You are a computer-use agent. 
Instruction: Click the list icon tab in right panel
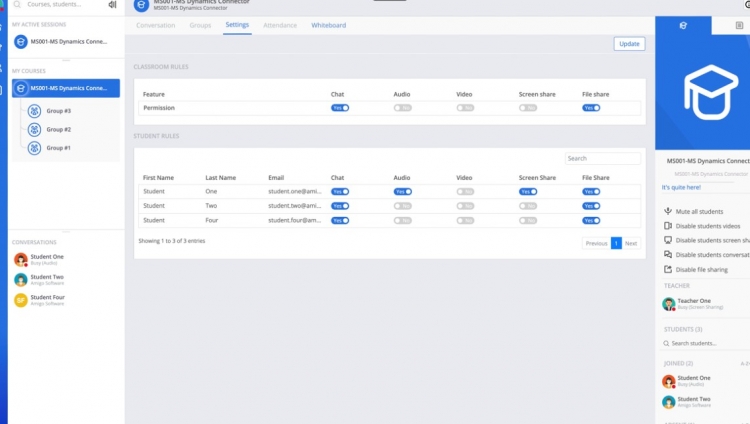(739, 24)
